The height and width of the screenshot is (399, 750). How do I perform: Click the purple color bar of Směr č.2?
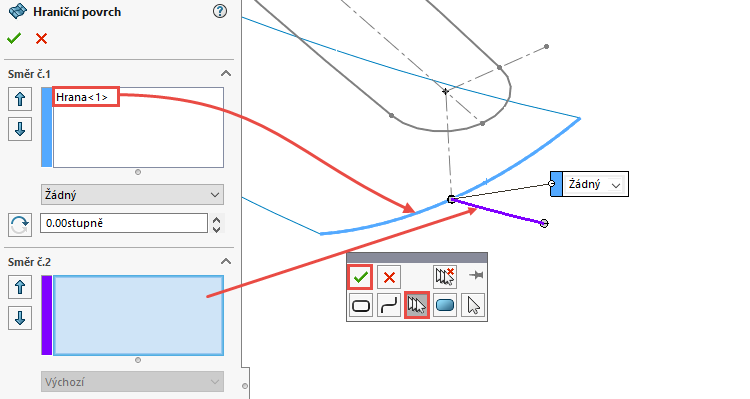pos(46,315)
